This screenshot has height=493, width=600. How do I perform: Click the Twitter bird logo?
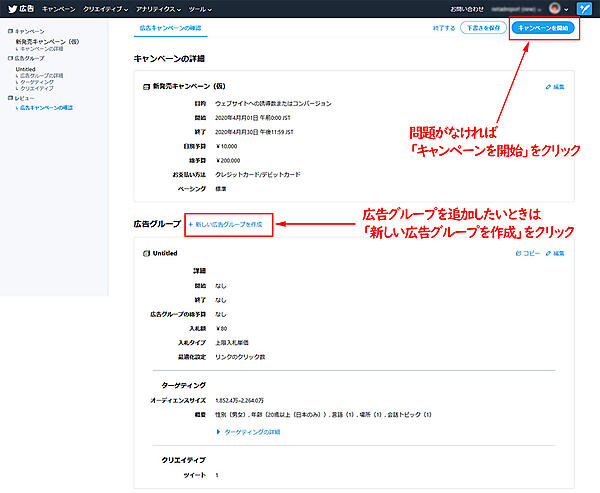[11, 8]
